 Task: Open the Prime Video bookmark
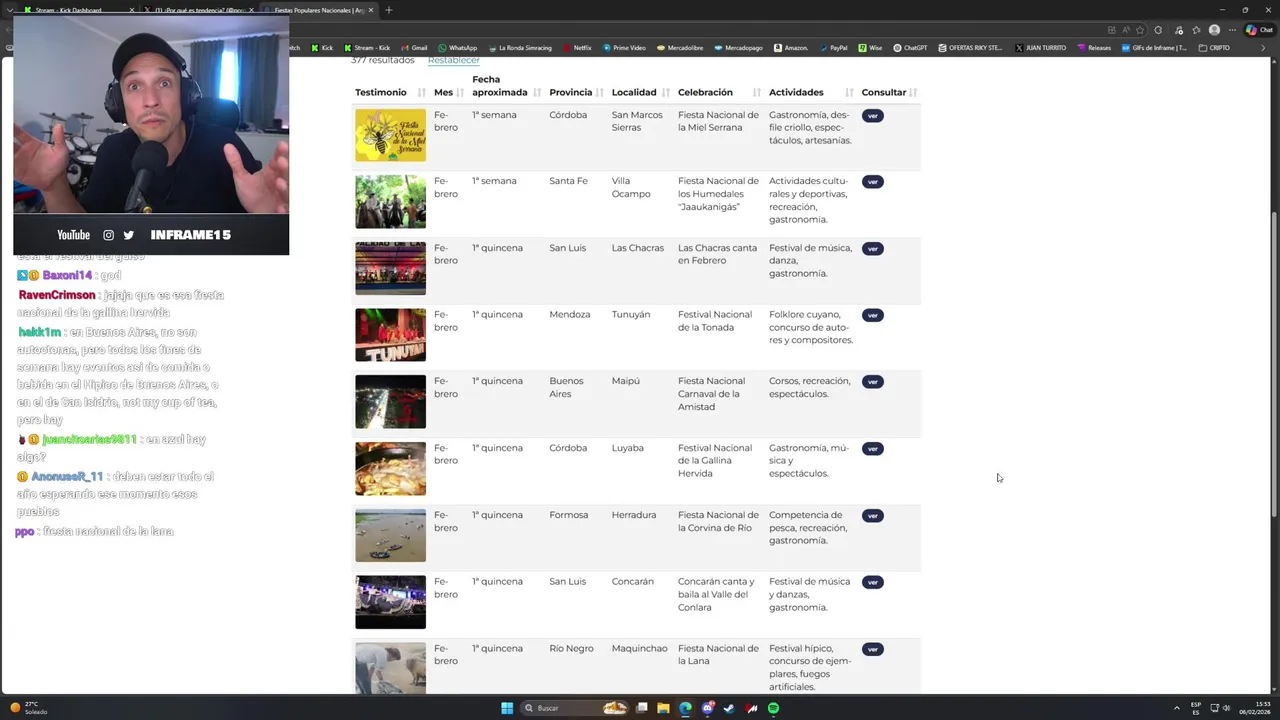coord(623,48)
